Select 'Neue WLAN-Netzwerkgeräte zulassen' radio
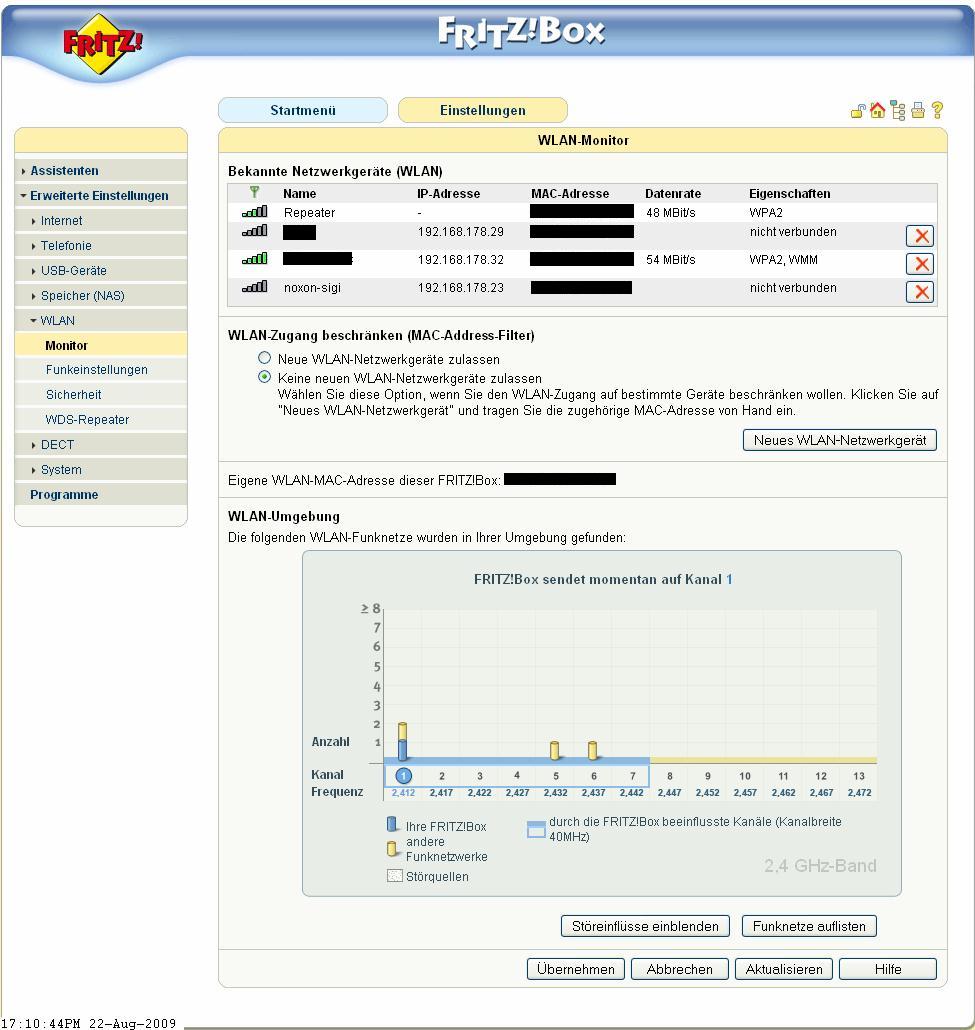The height and width of the screenshot is (1030, 975). click(264, 358)
